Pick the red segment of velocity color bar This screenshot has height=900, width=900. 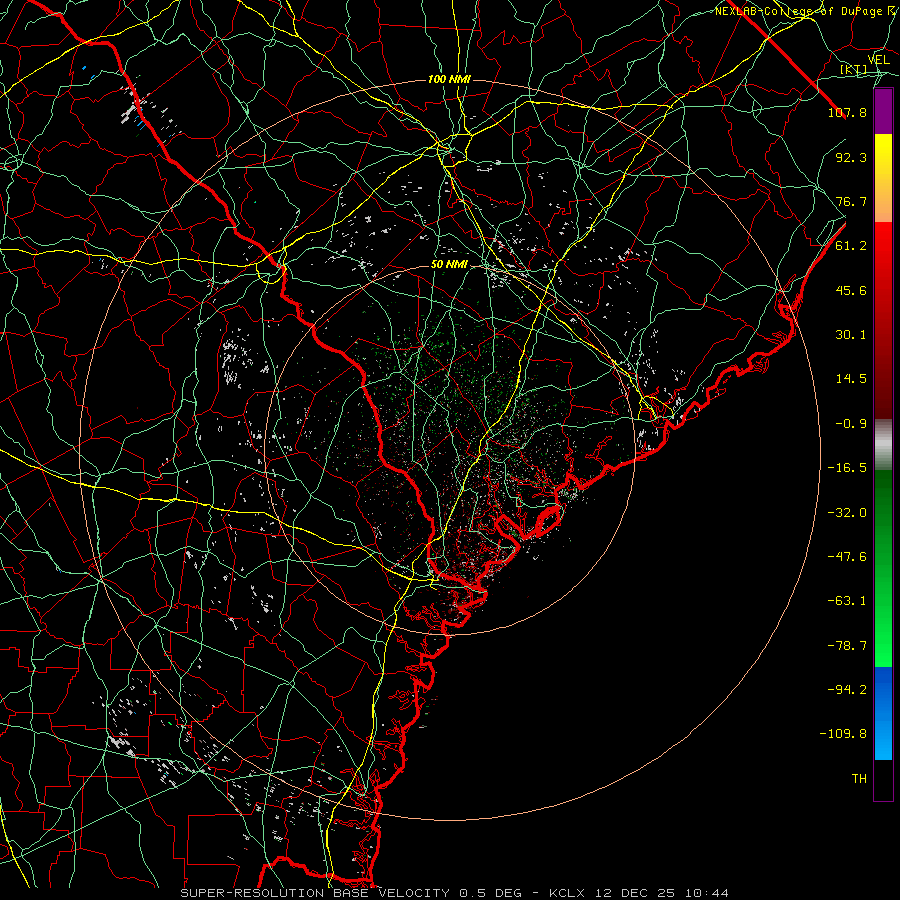[x=883, y=320]
